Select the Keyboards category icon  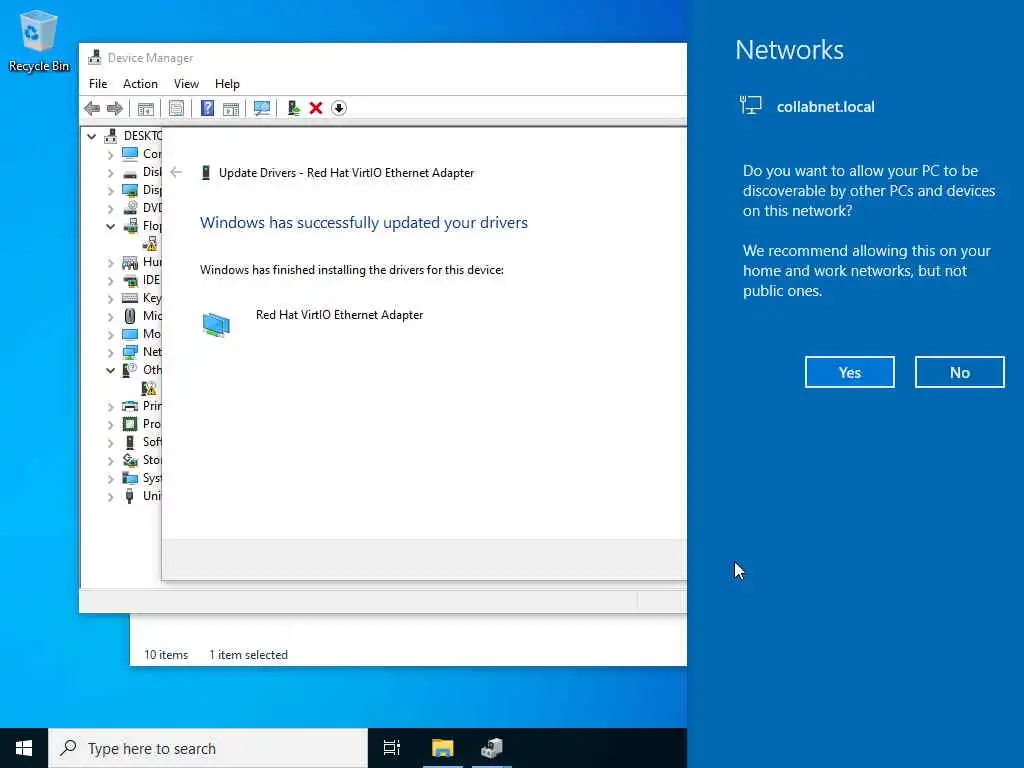(130, 298)
